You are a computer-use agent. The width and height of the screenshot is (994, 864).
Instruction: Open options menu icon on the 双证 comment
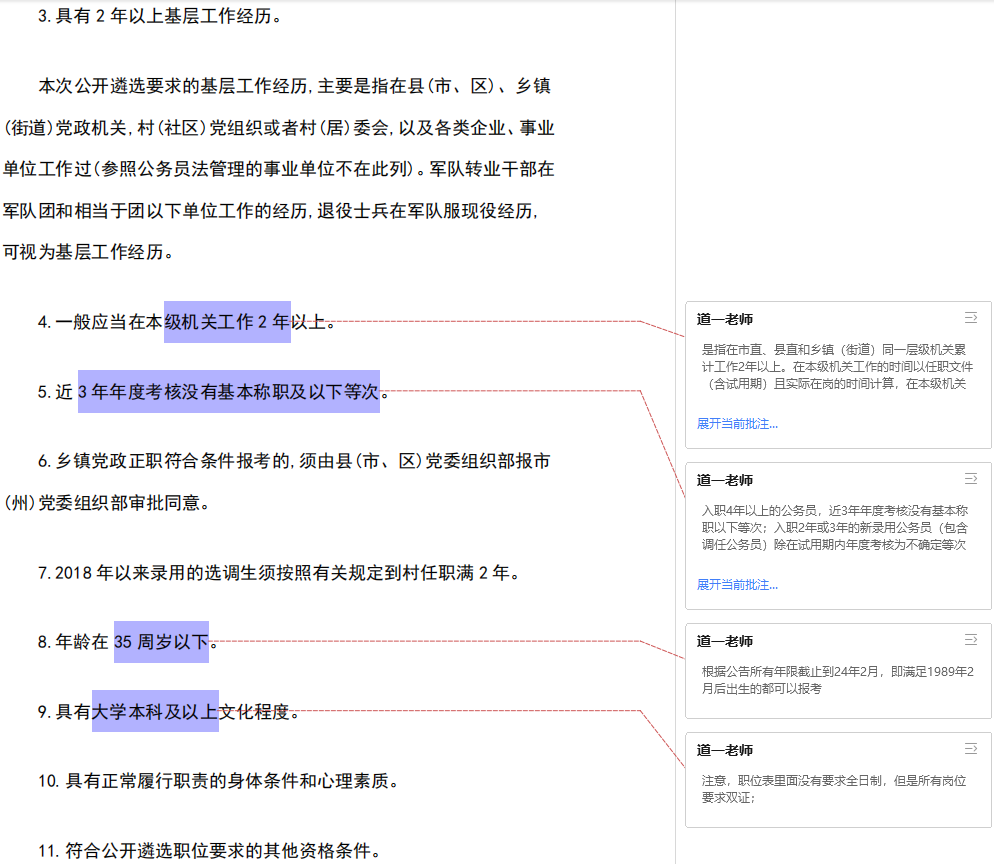click(970, 749)
